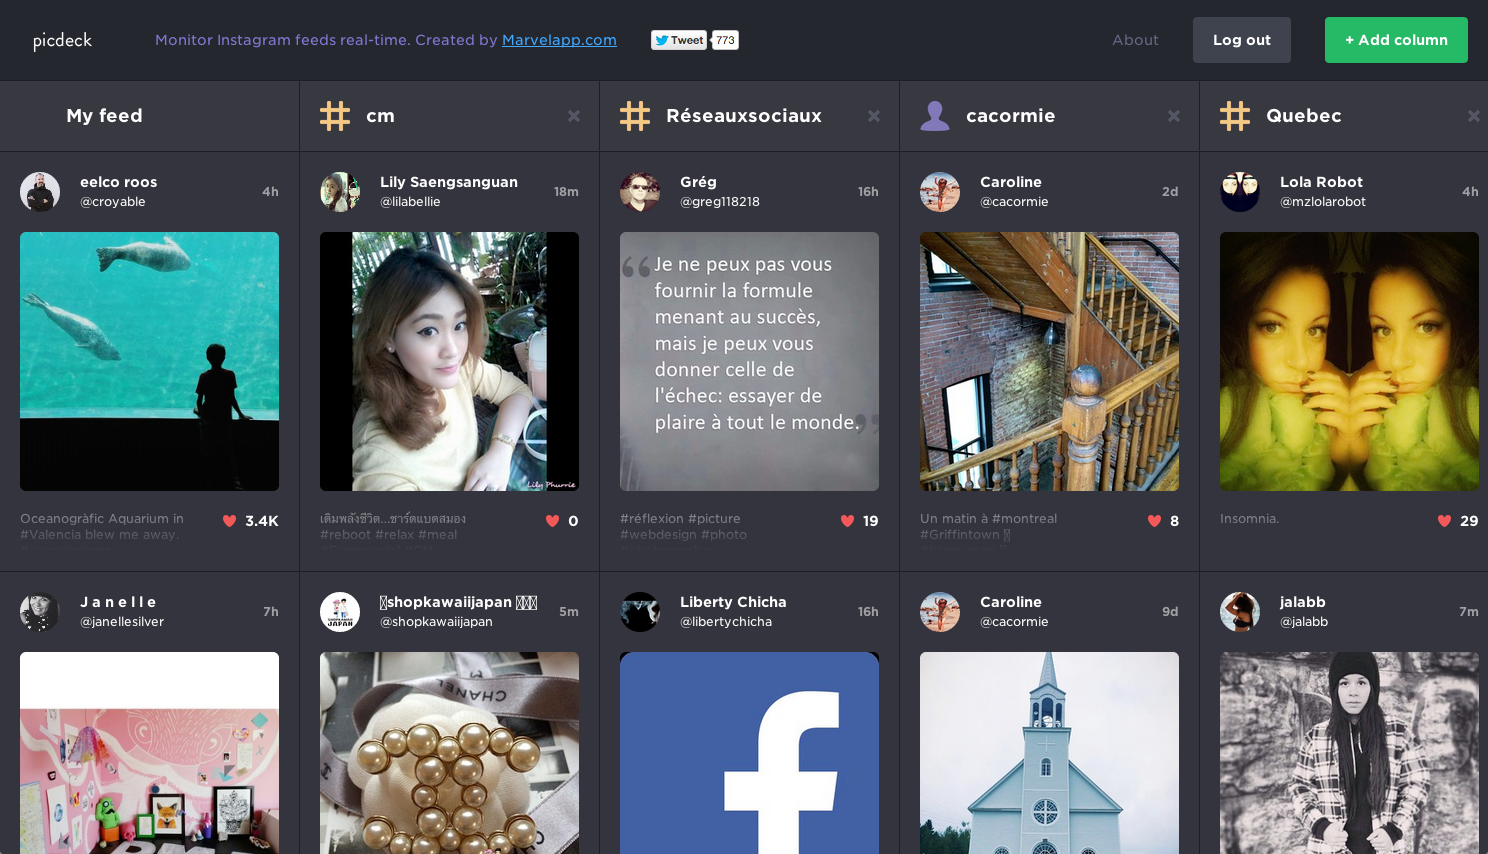This screenshot has width=1488, height=854.
Task: Click the user icon of cacormie column
Action: pyautogui.click(x=935, y=116)
